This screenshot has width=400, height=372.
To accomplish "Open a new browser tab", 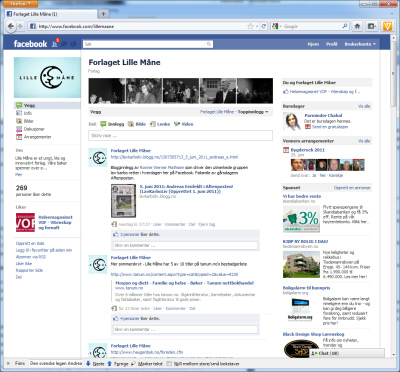I will 103,14.
